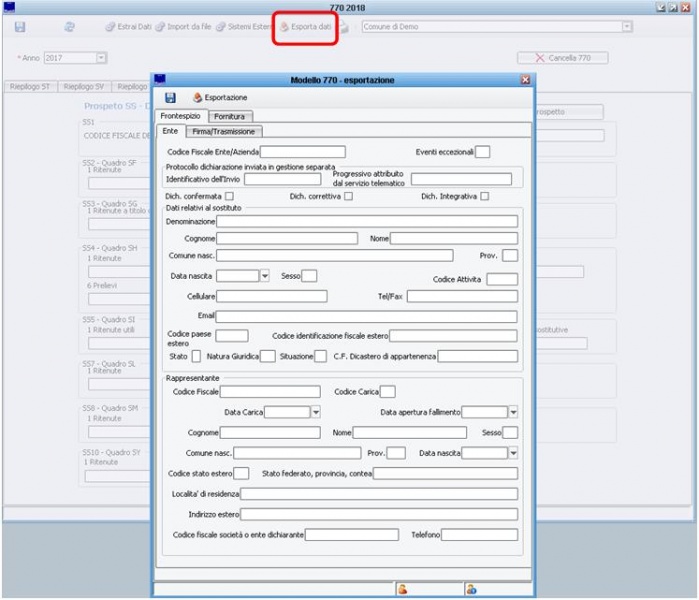The height and width of the screenshot is (600, 699).
Task: Open the Comune di Demo dropdown
Action: tap(627, 27)
